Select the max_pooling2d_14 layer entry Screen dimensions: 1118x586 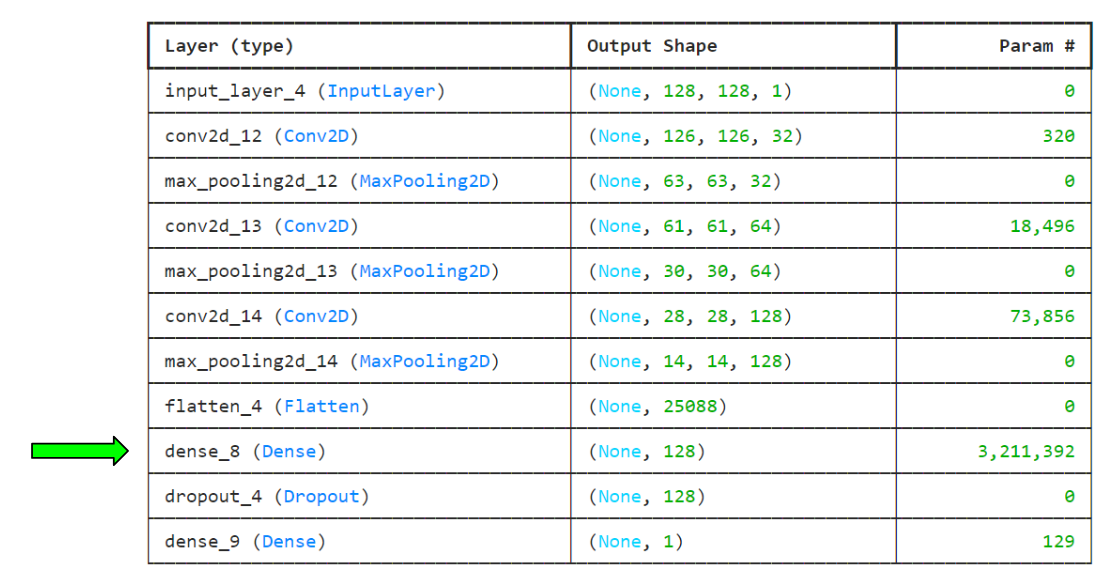pos(251,361)
